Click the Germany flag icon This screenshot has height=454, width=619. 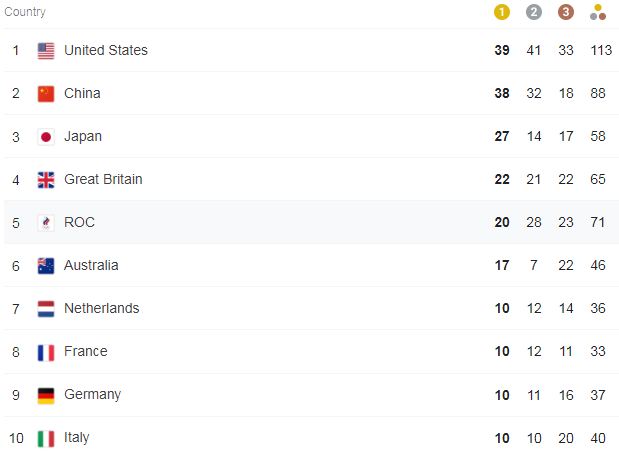click(46, 395)
